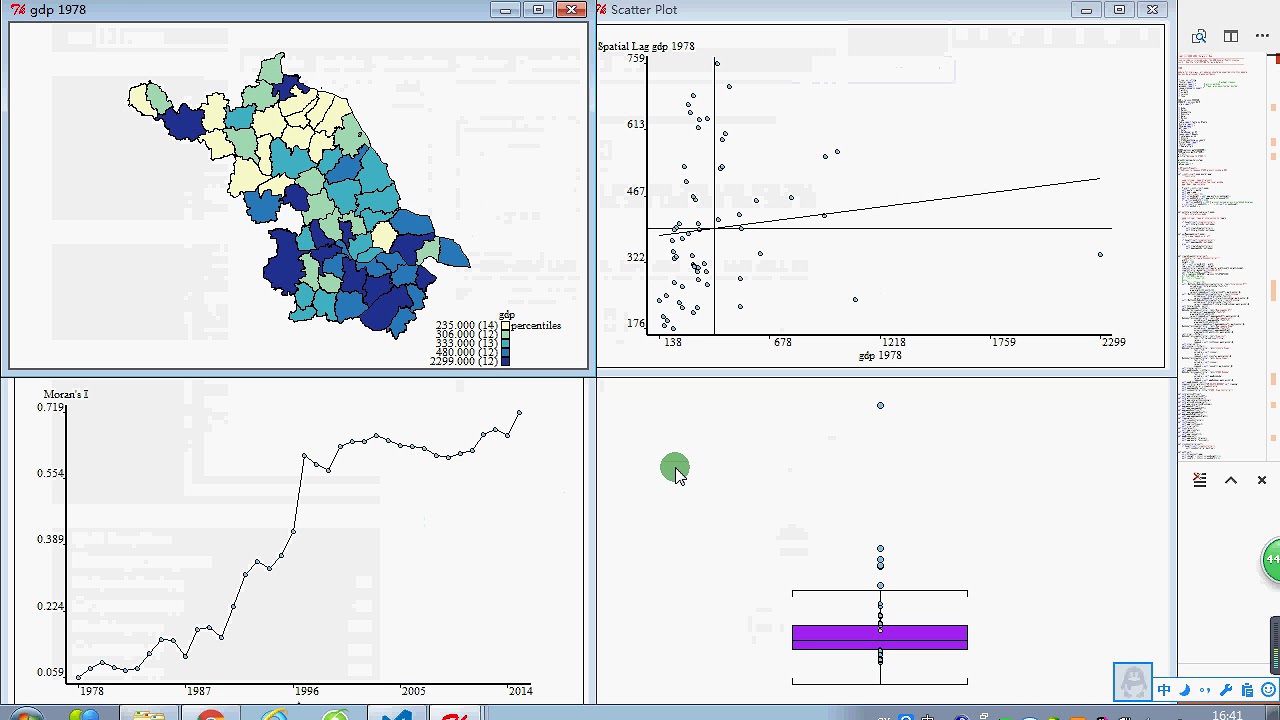This screenshot has width=1280, height=720.
Task: Click the moon icon in the IME toolbar
Action: 1185,690
